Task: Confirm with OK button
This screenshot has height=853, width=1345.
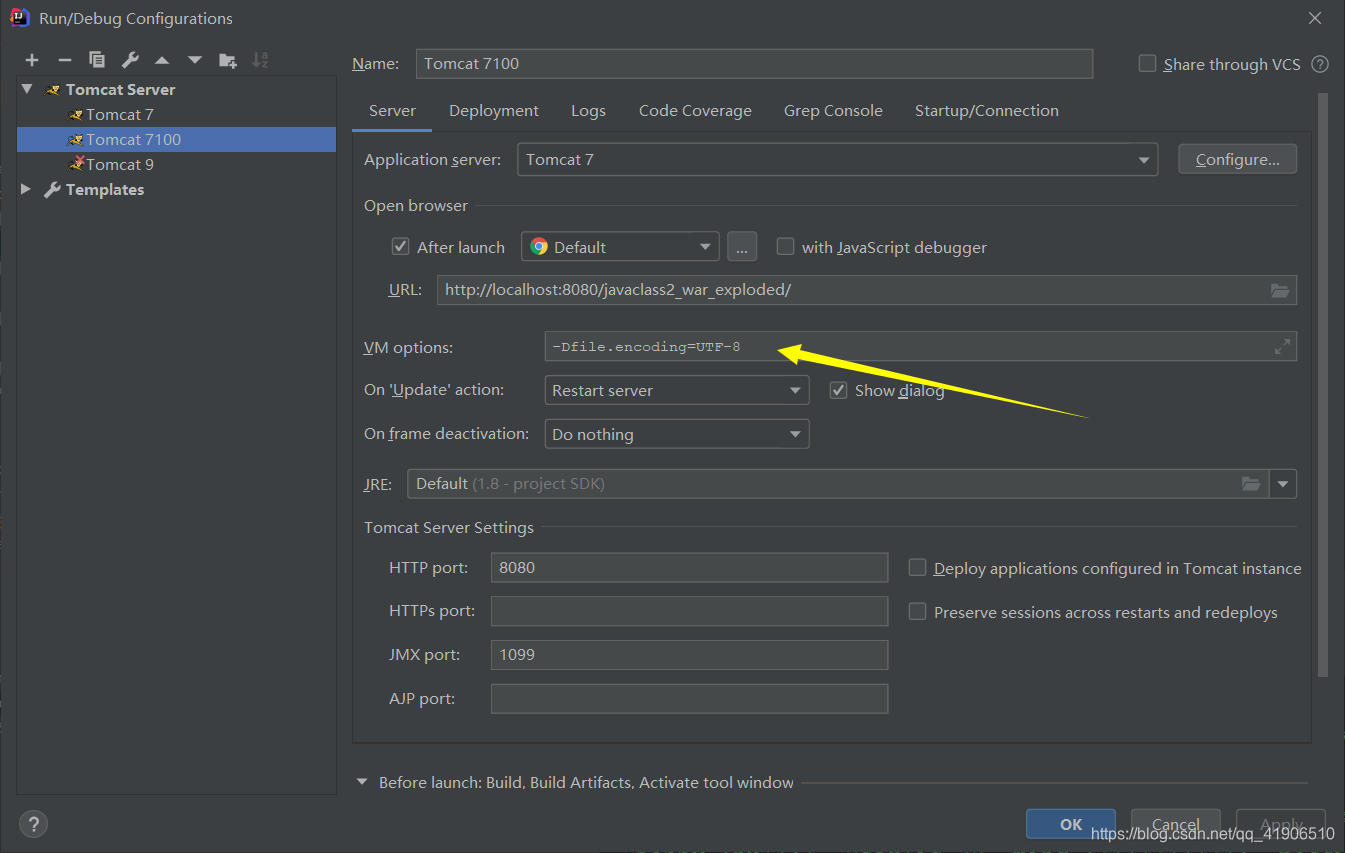Action: (x=1071, y=824)
